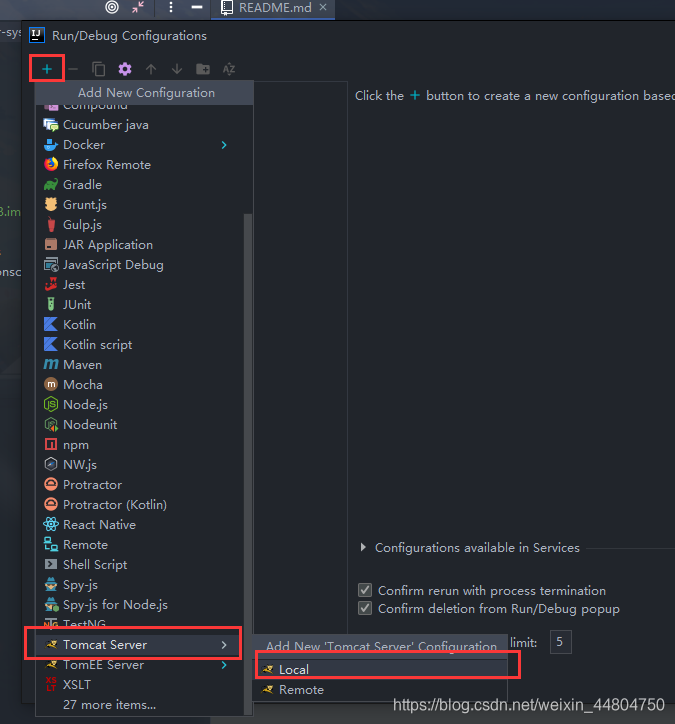The image size is (675, 724).
Task: Click the collapse arrows icon in top toolbar
Action: 138,7
